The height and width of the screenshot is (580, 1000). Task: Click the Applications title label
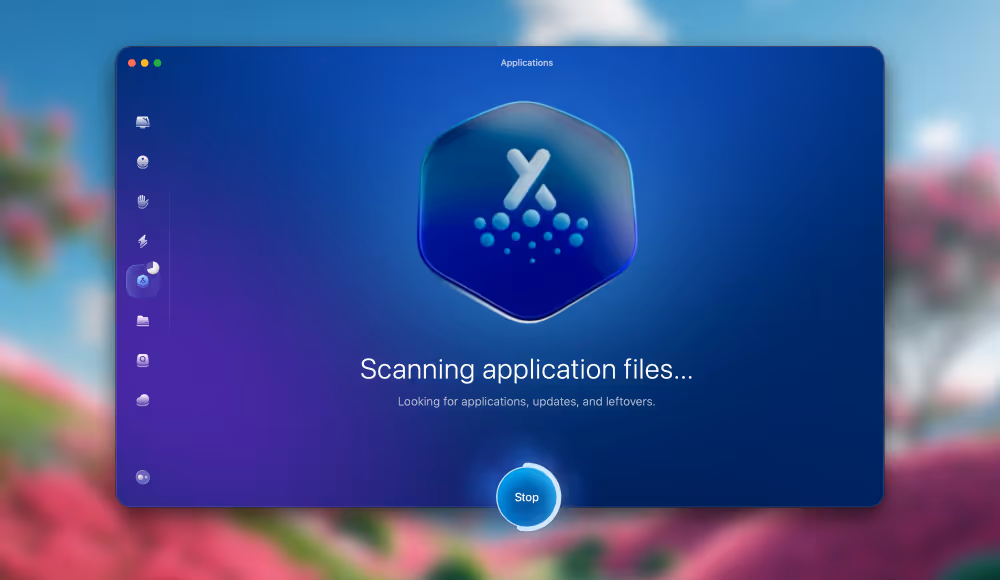pos(527,62)
